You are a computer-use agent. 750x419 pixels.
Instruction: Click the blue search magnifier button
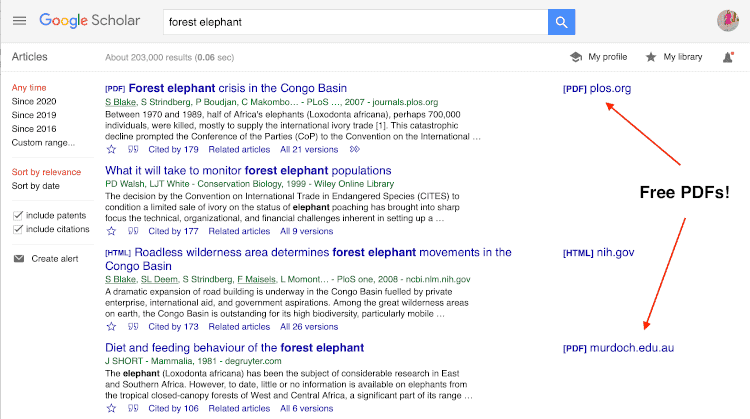[x=562, y=22]
